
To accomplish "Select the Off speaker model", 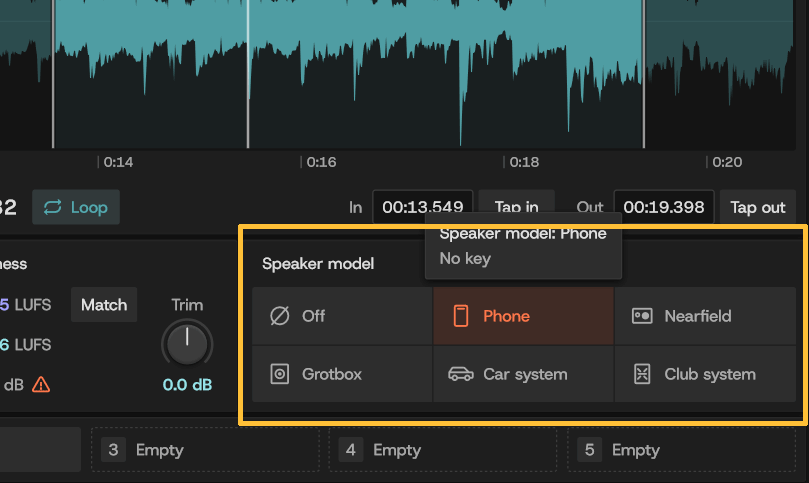I will coord(342,316).
